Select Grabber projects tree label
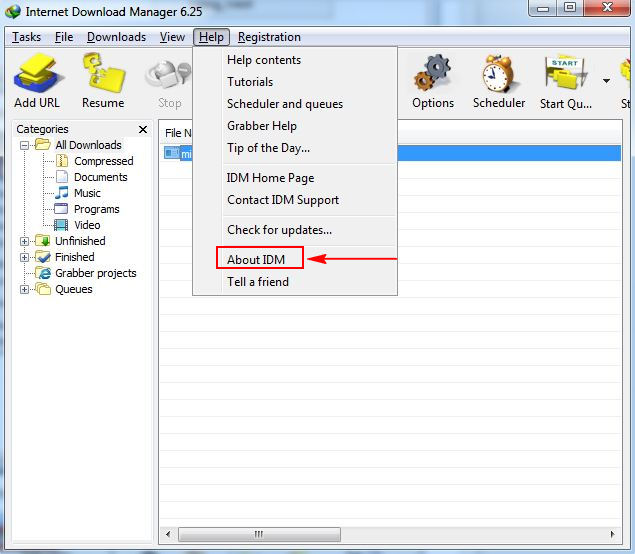This screenshot has height=554, width=635. 96,273
